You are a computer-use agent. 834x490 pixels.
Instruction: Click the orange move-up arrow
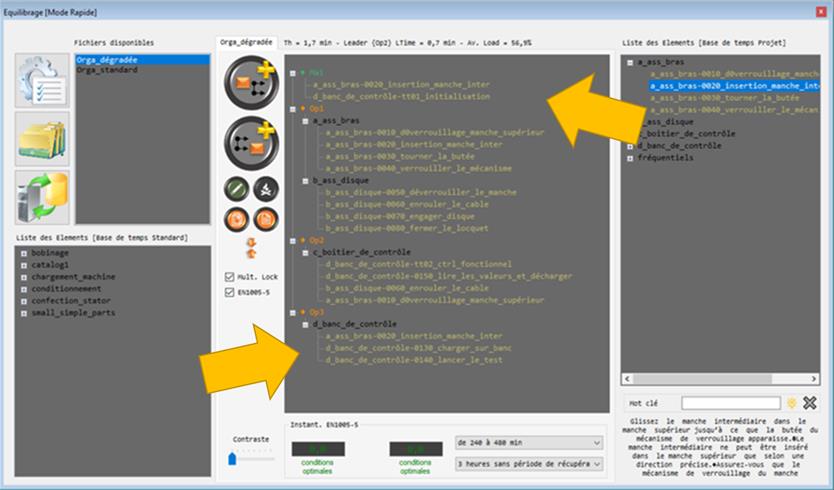[251, 253]
